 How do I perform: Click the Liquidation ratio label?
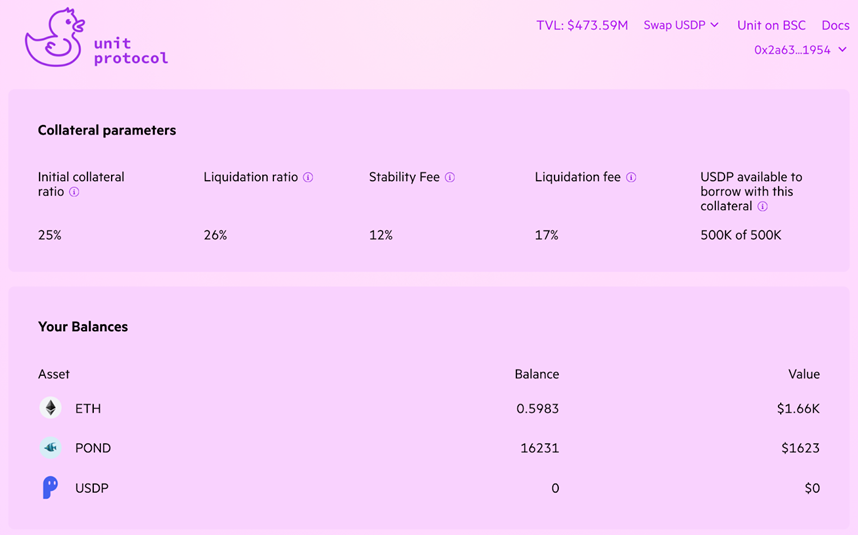point(251,177)
